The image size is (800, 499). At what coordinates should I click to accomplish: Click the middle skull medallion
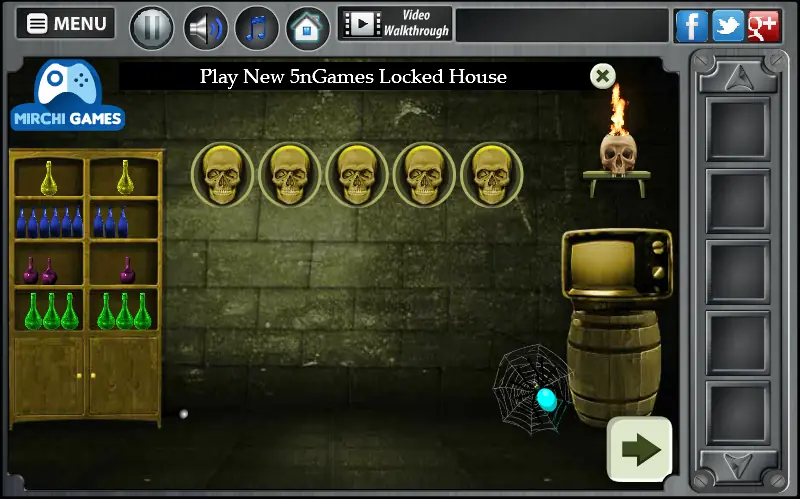click(357, 174)
